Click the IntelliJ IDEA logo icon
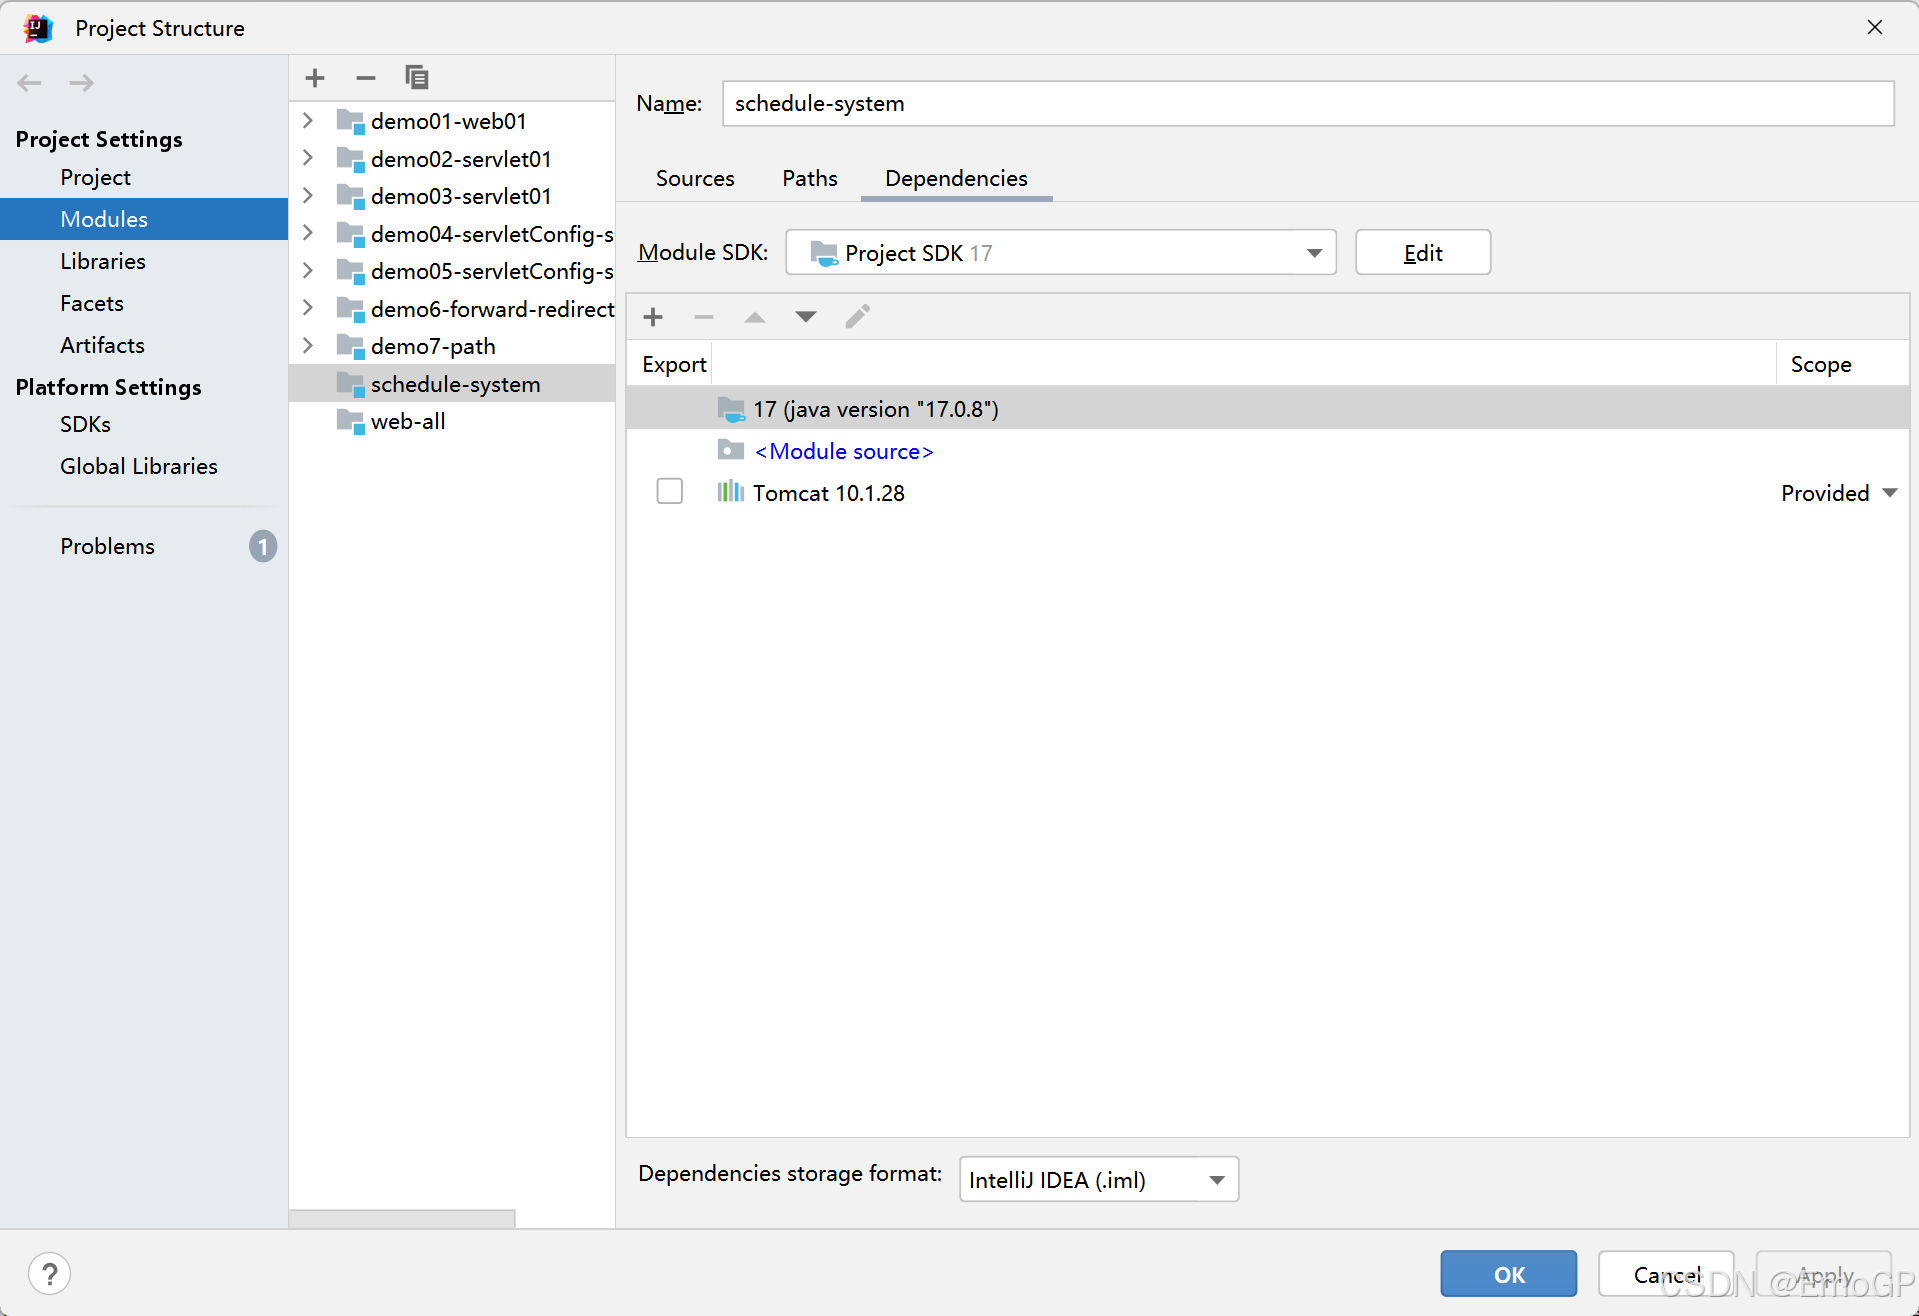 [x=38, y=28]
